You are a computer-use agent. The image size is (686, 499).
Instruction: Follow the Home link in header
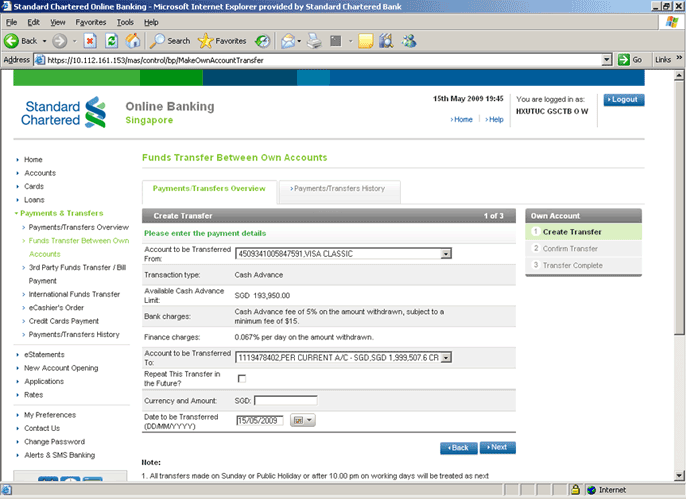click(x=462, y=119)
